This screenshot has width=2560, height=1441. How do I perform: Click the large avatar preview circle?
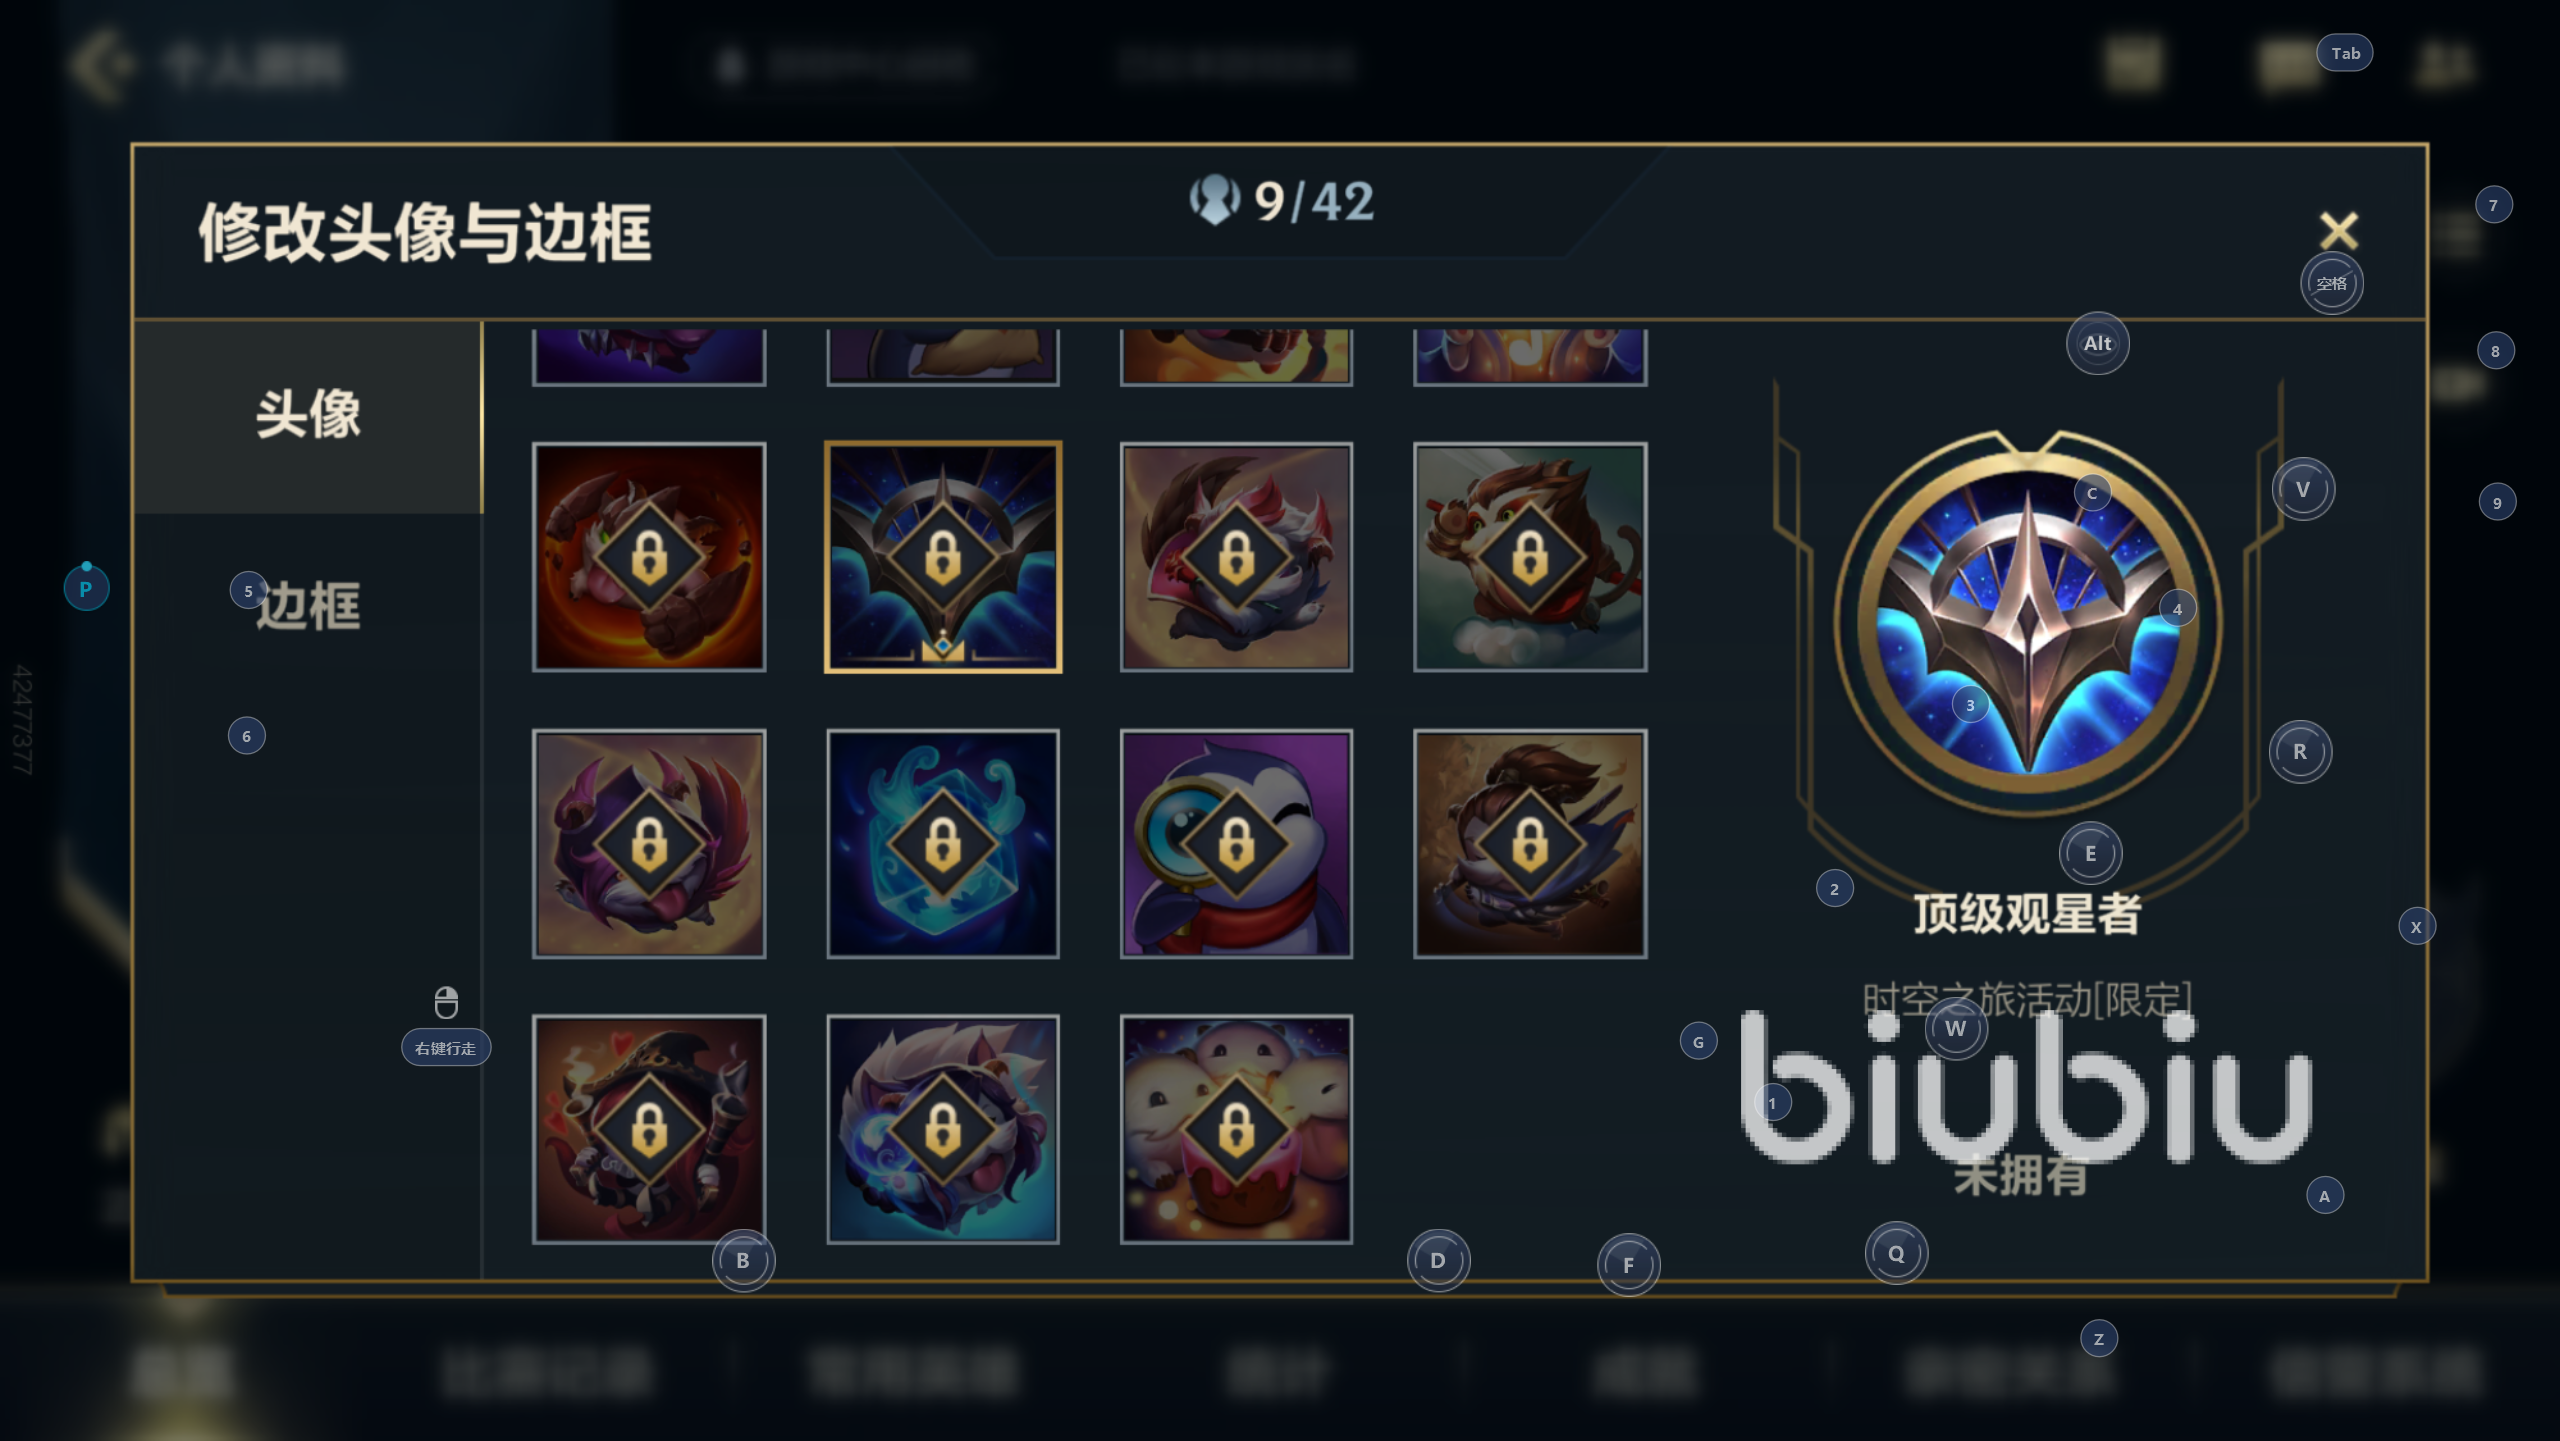tap(2028, 622)
